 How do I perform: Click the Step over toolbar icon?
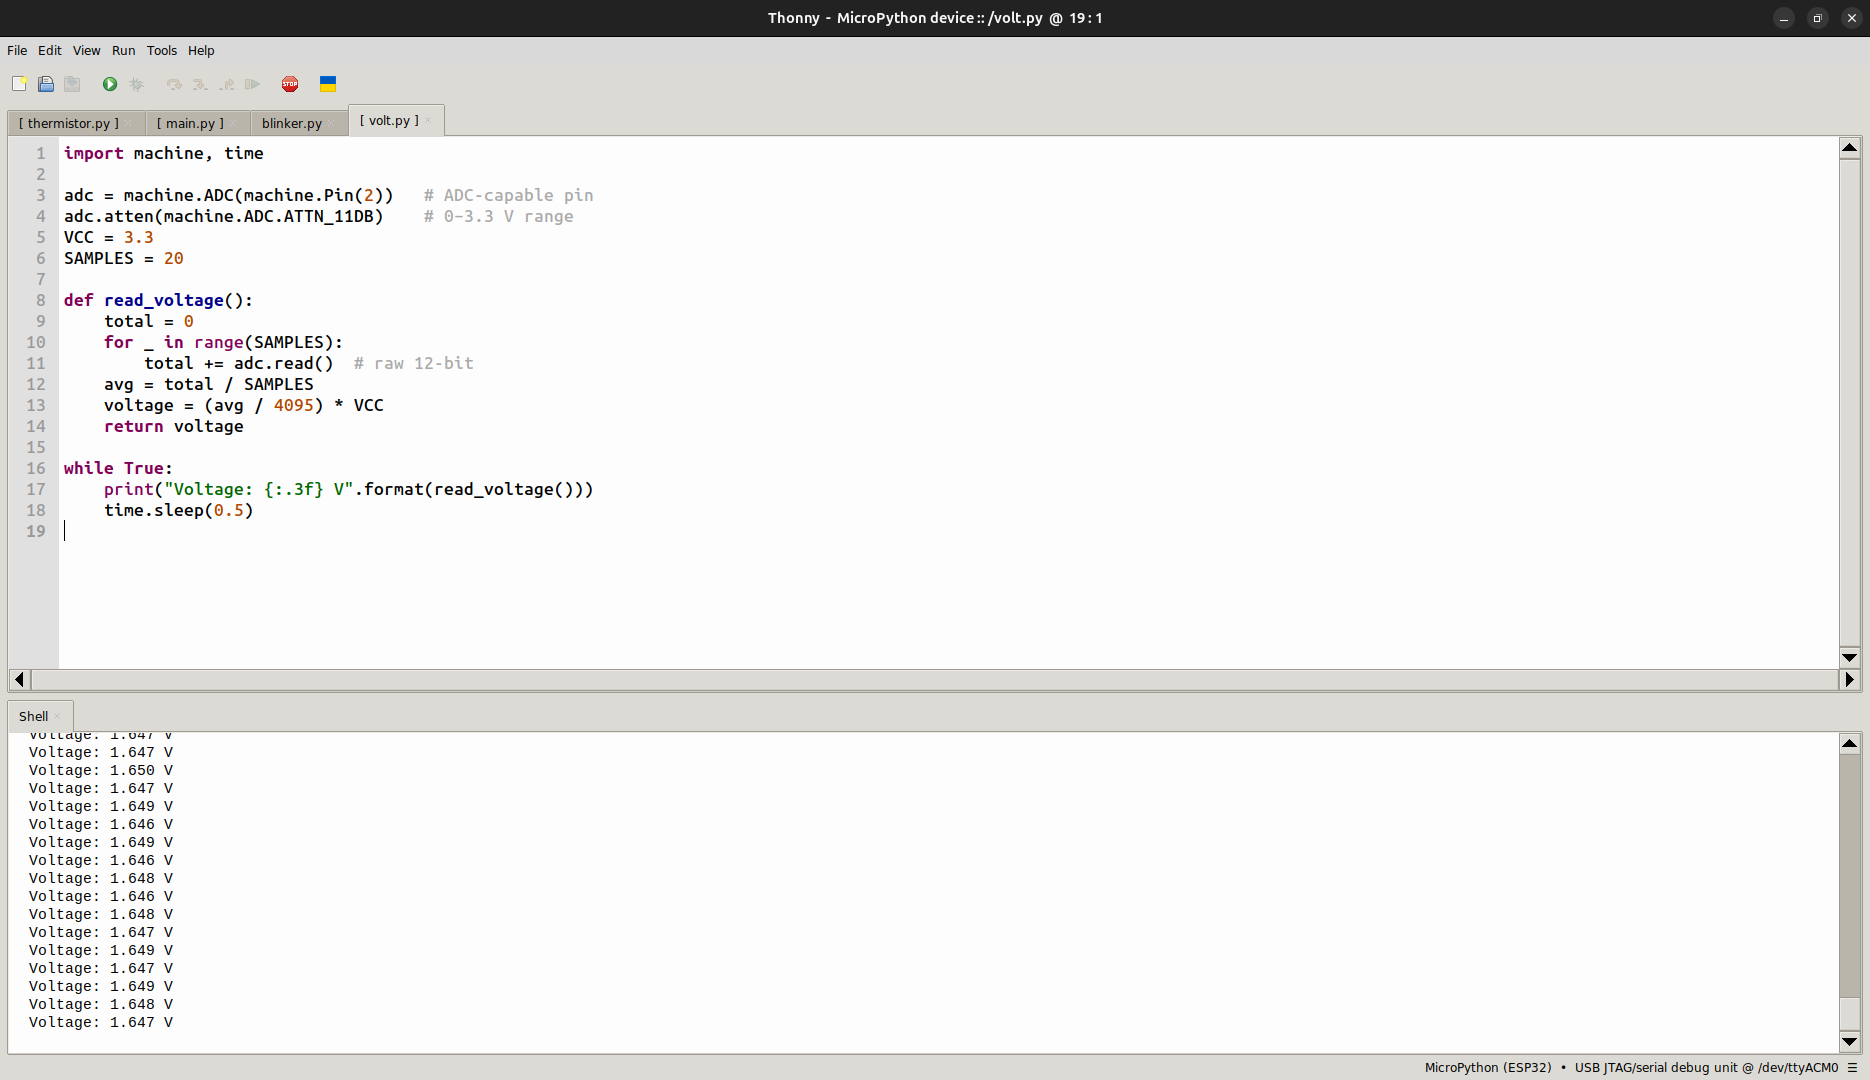(x=174, y=84)
